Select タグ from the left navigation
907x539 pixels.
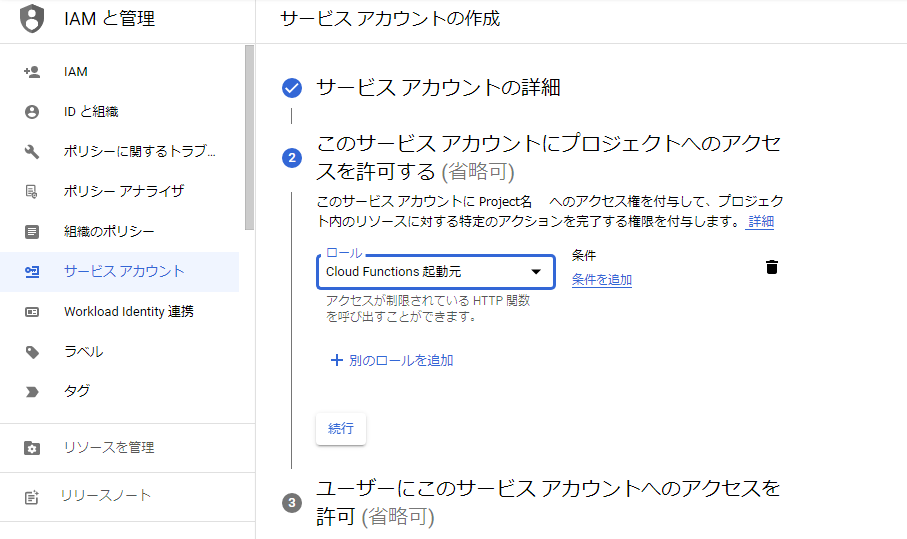click(77, 392)
